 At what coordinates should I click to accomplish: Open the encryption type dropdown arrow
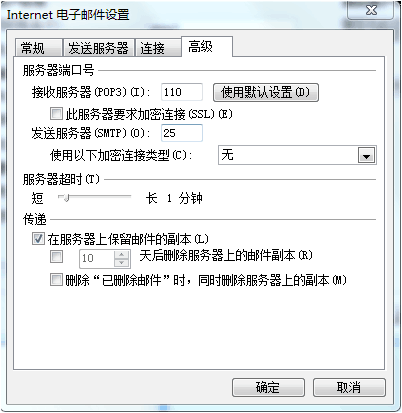366,155
